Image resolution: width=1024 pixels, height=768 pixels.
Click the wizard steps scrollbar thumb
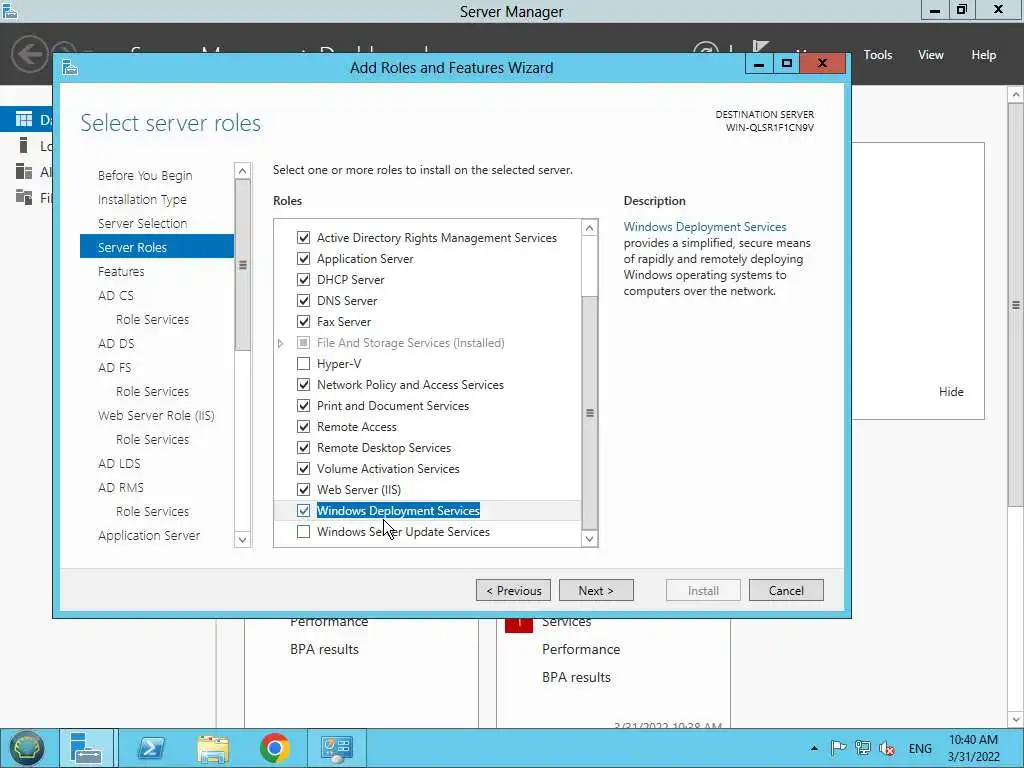tap(242, 264)
